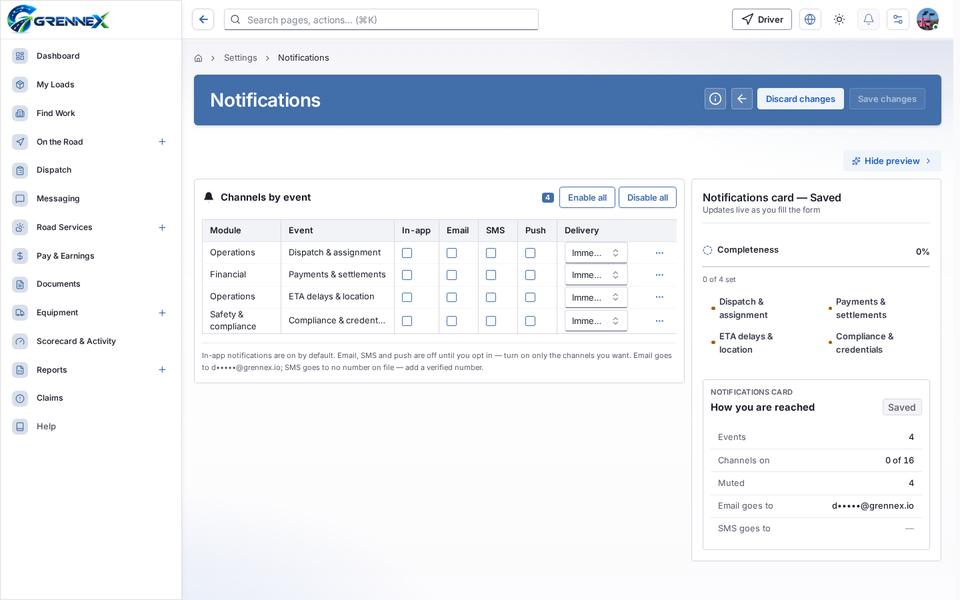
Task: Open the notifications bell in the top bar
Action: [868, 20]
